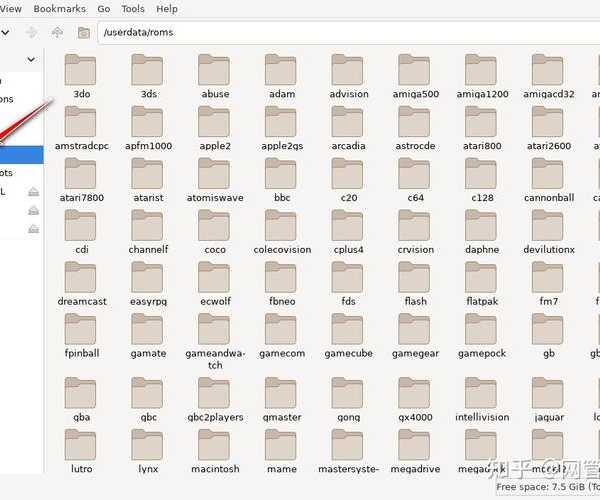Select the fbneo folder
The image size is (600, 500).
pos(281,284)
